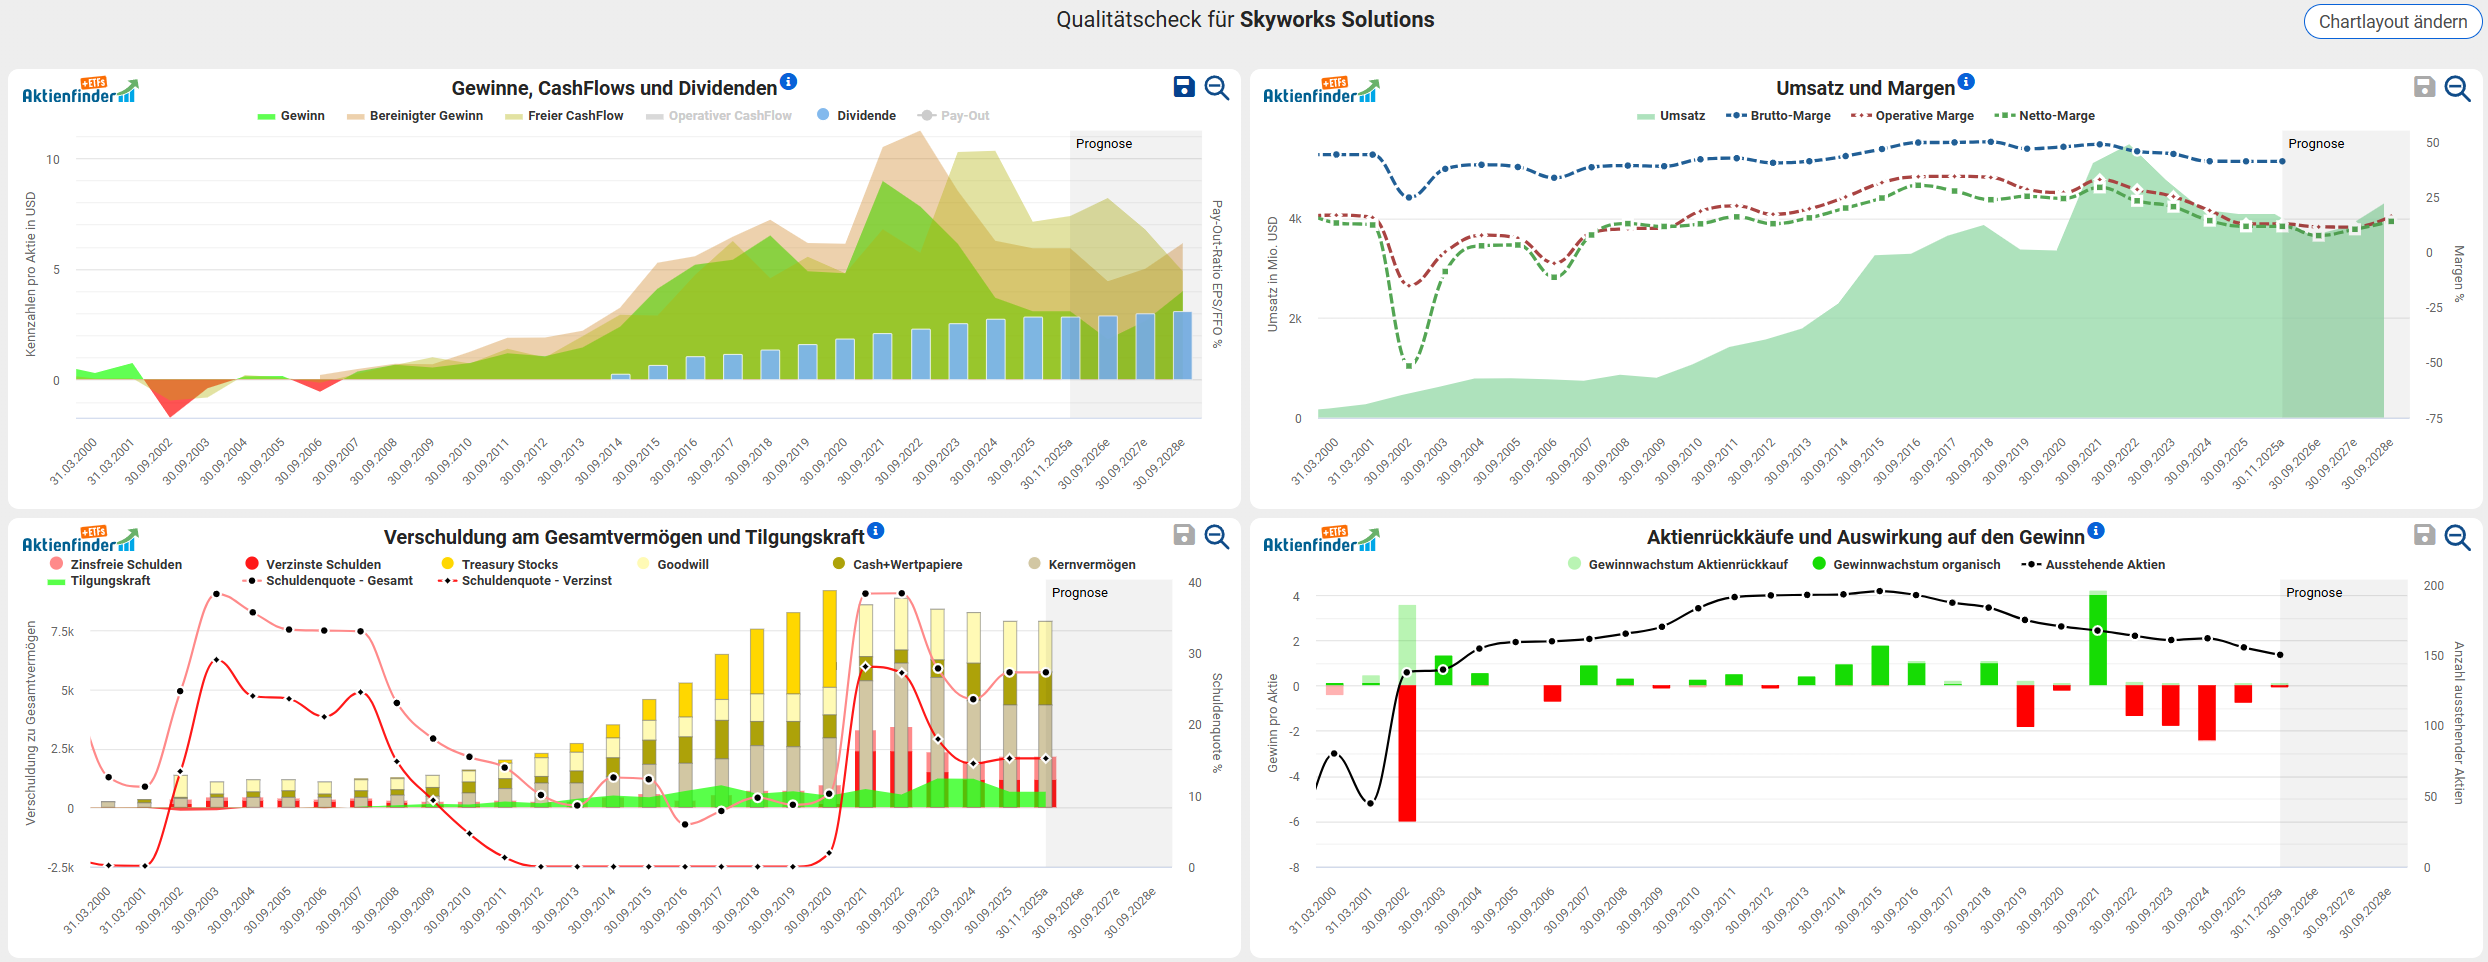Click save icon on Aktienrückkäufe chart
Screen dimensions: 2488x962
pos(2424,535)
